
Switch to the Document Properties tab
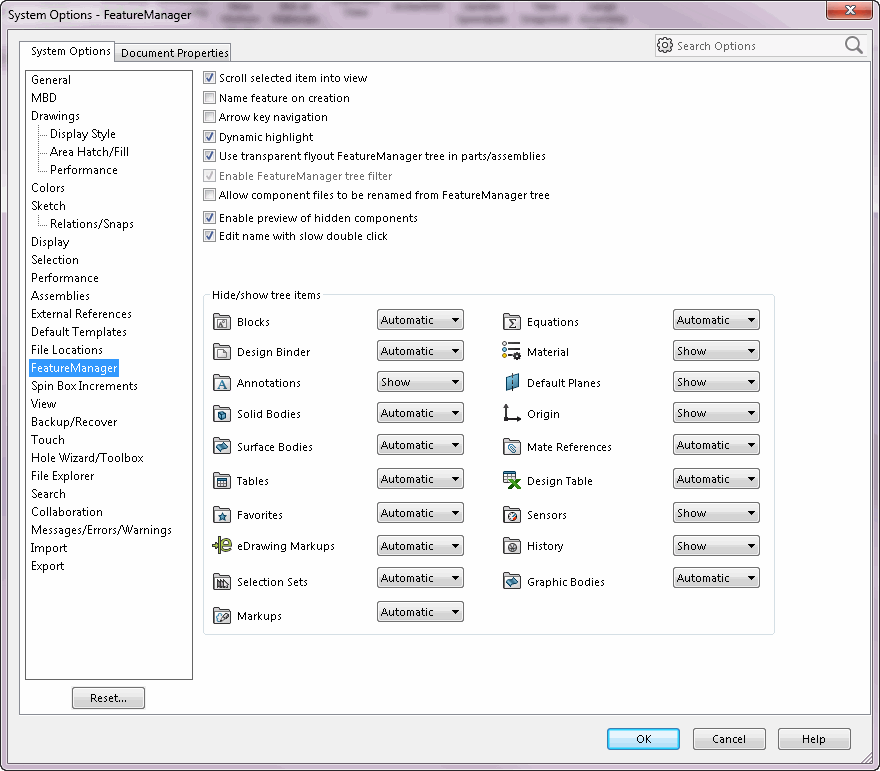coord(175,53)
